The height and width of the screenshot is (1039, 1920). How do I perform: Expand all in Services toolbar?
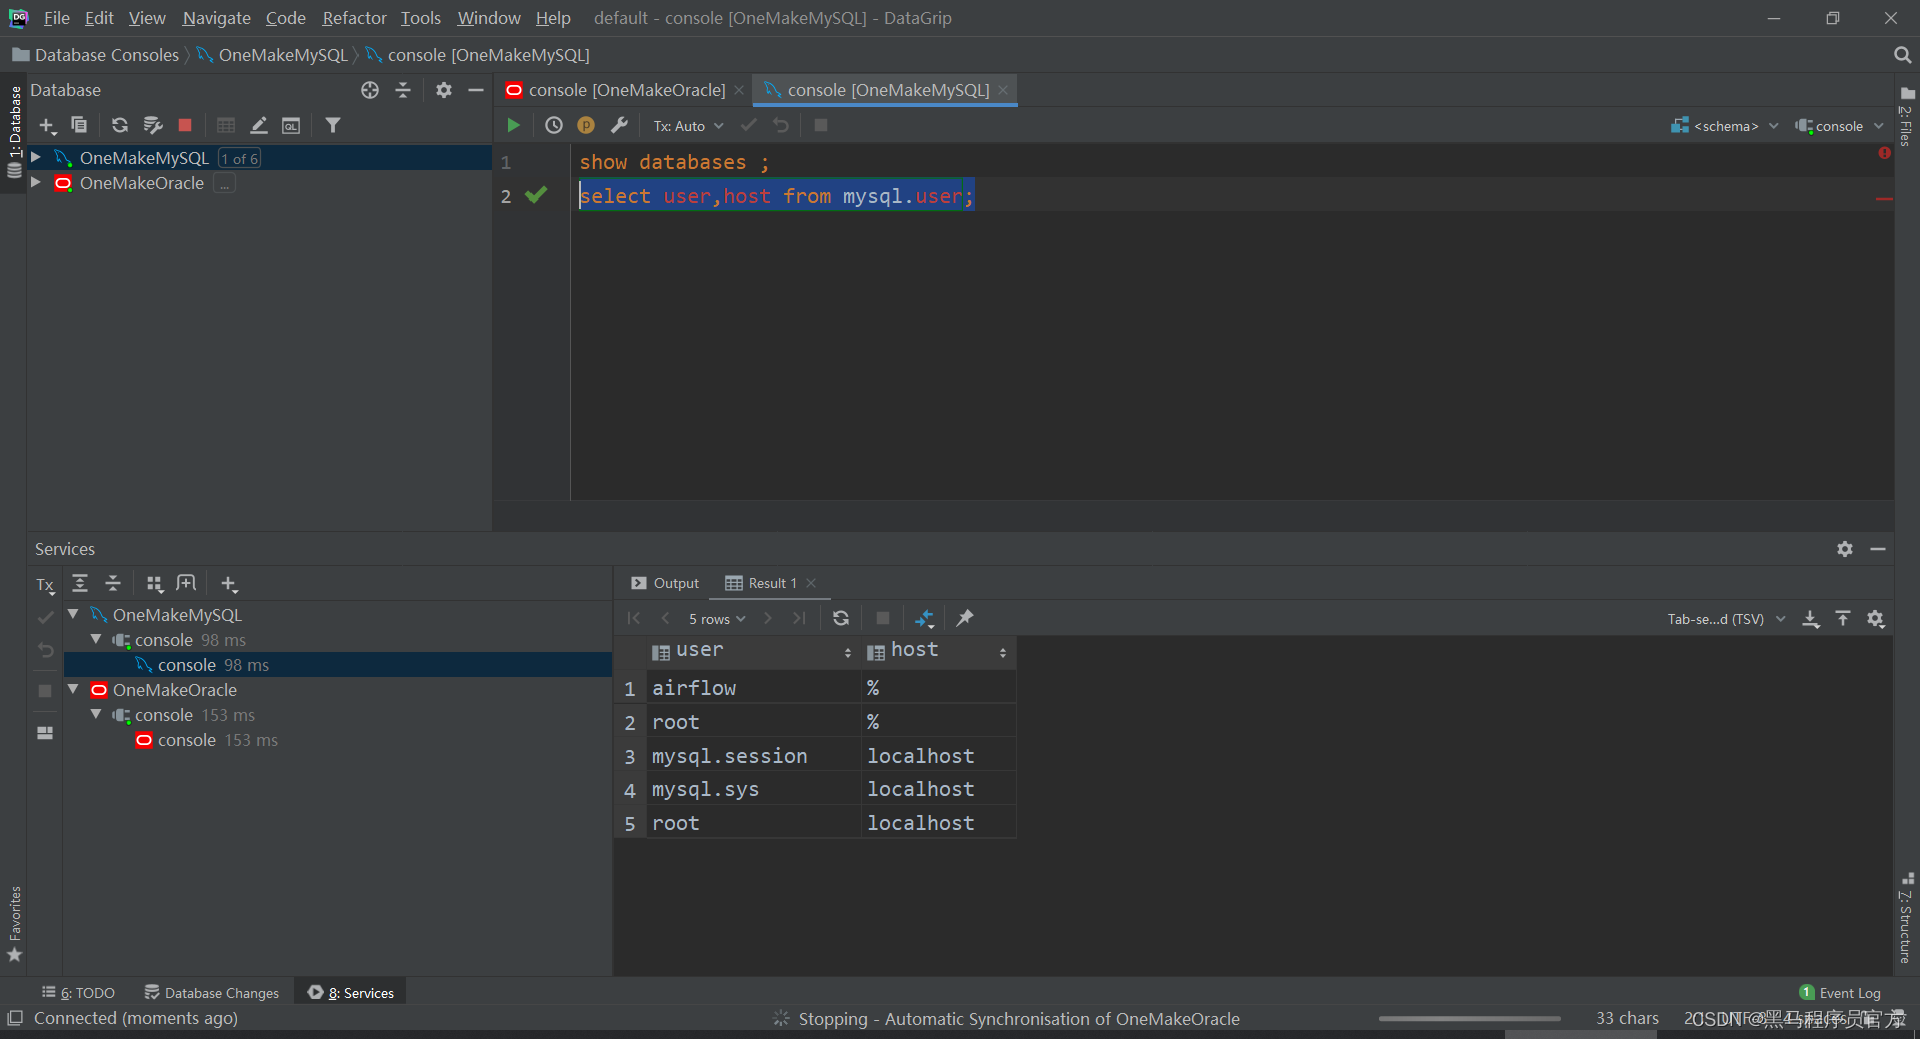coord(80,583)
